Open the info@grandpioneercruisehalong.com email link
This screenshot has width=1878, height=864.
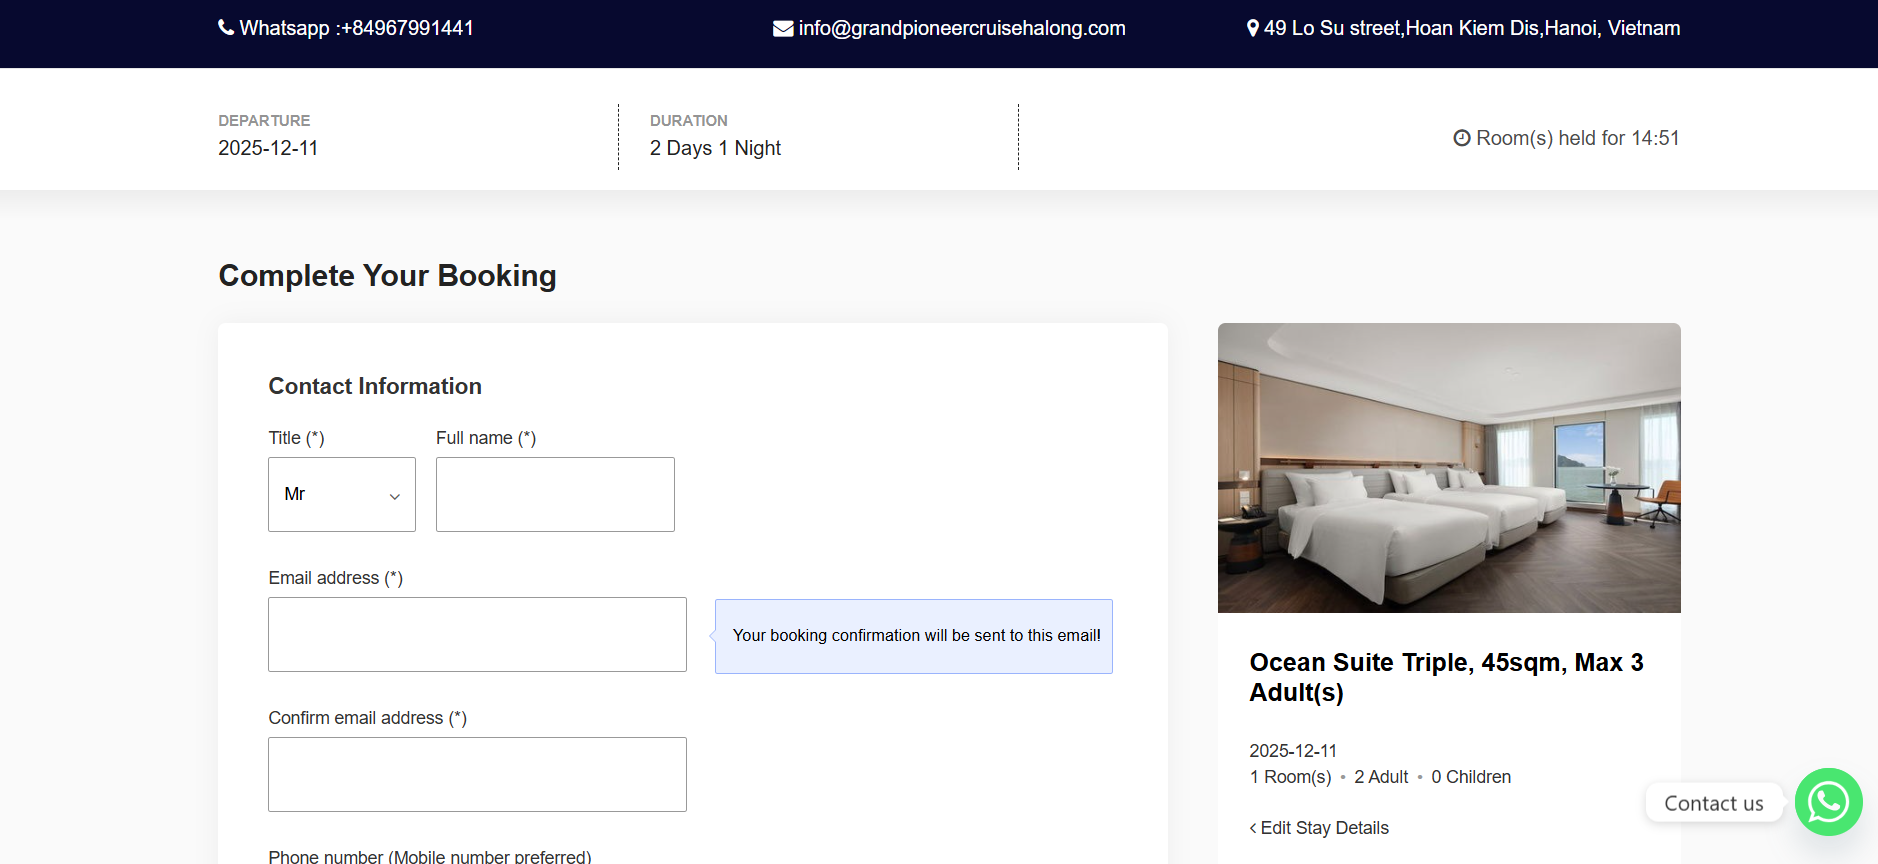pyautogui.click(x=961, y=28)
